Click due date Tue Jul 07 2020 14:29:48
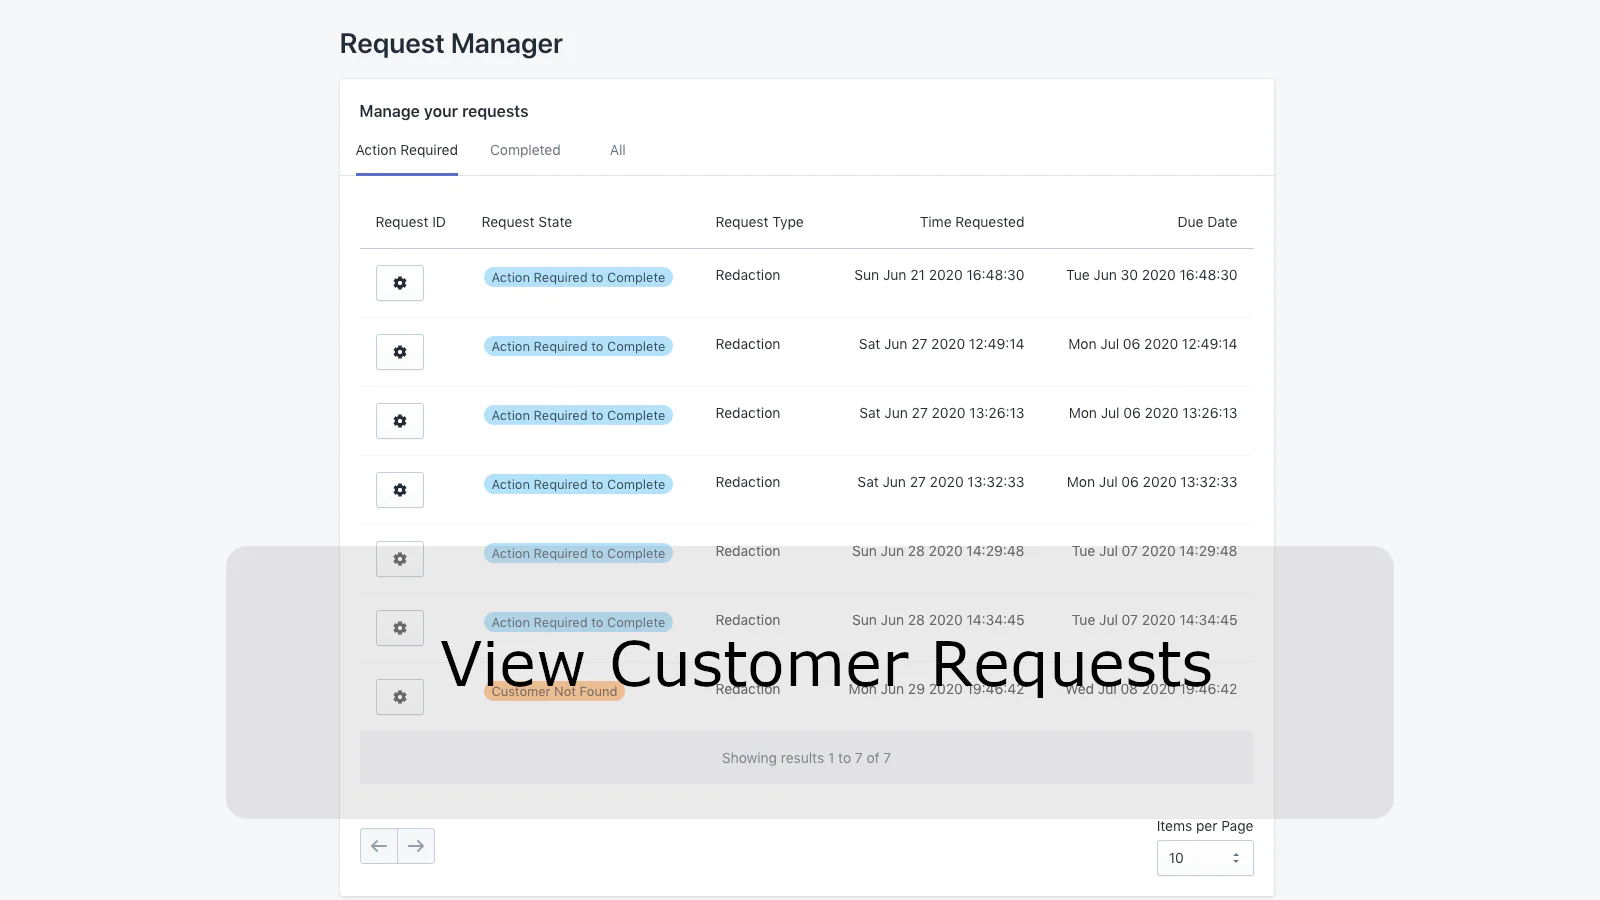Viewport: 1600px width, 900px height. coord(1155,551)
